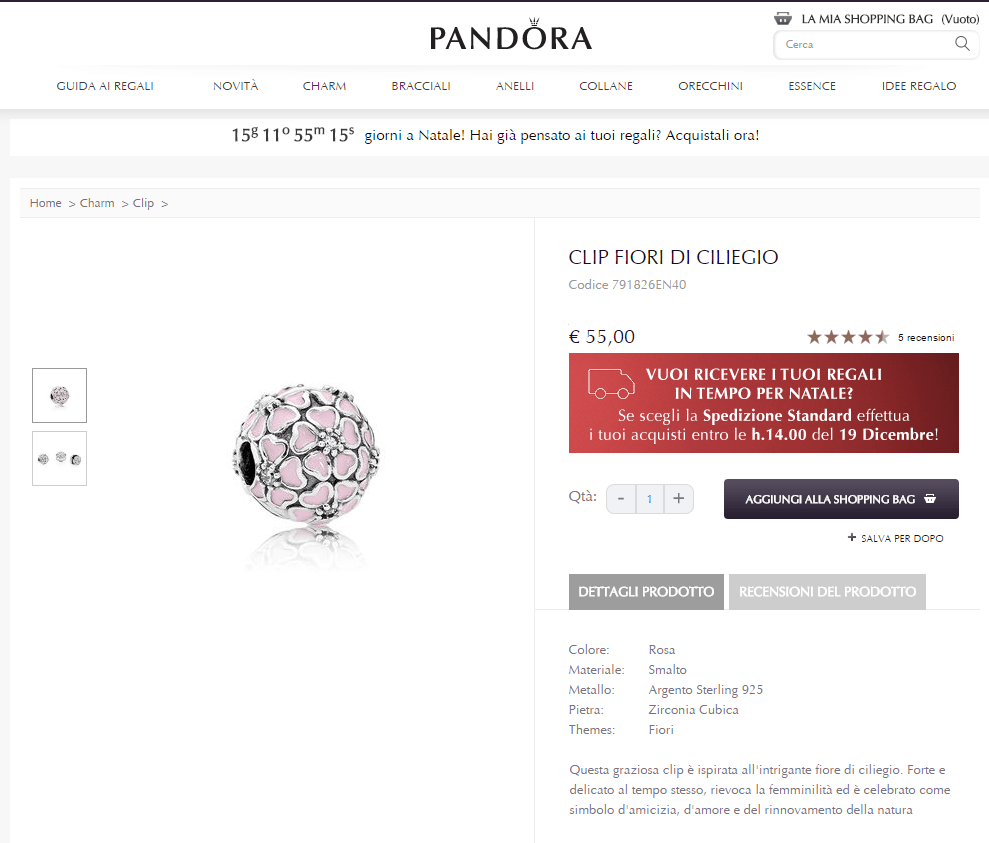The height and width of the screenshot is (843, 989).
Task: Select the second thumbnail with three clips
Action: (x=60, y=458)
